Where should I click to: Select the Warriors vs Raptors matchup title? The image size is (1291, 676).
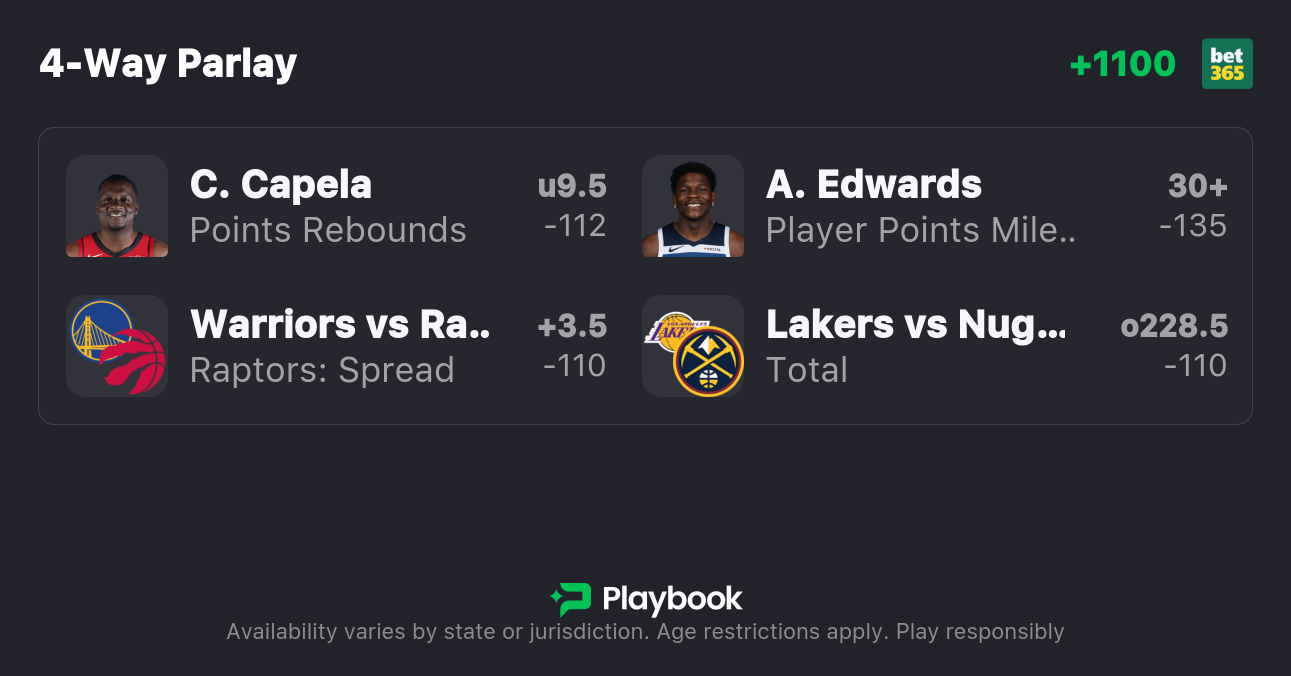coord(340,324)
